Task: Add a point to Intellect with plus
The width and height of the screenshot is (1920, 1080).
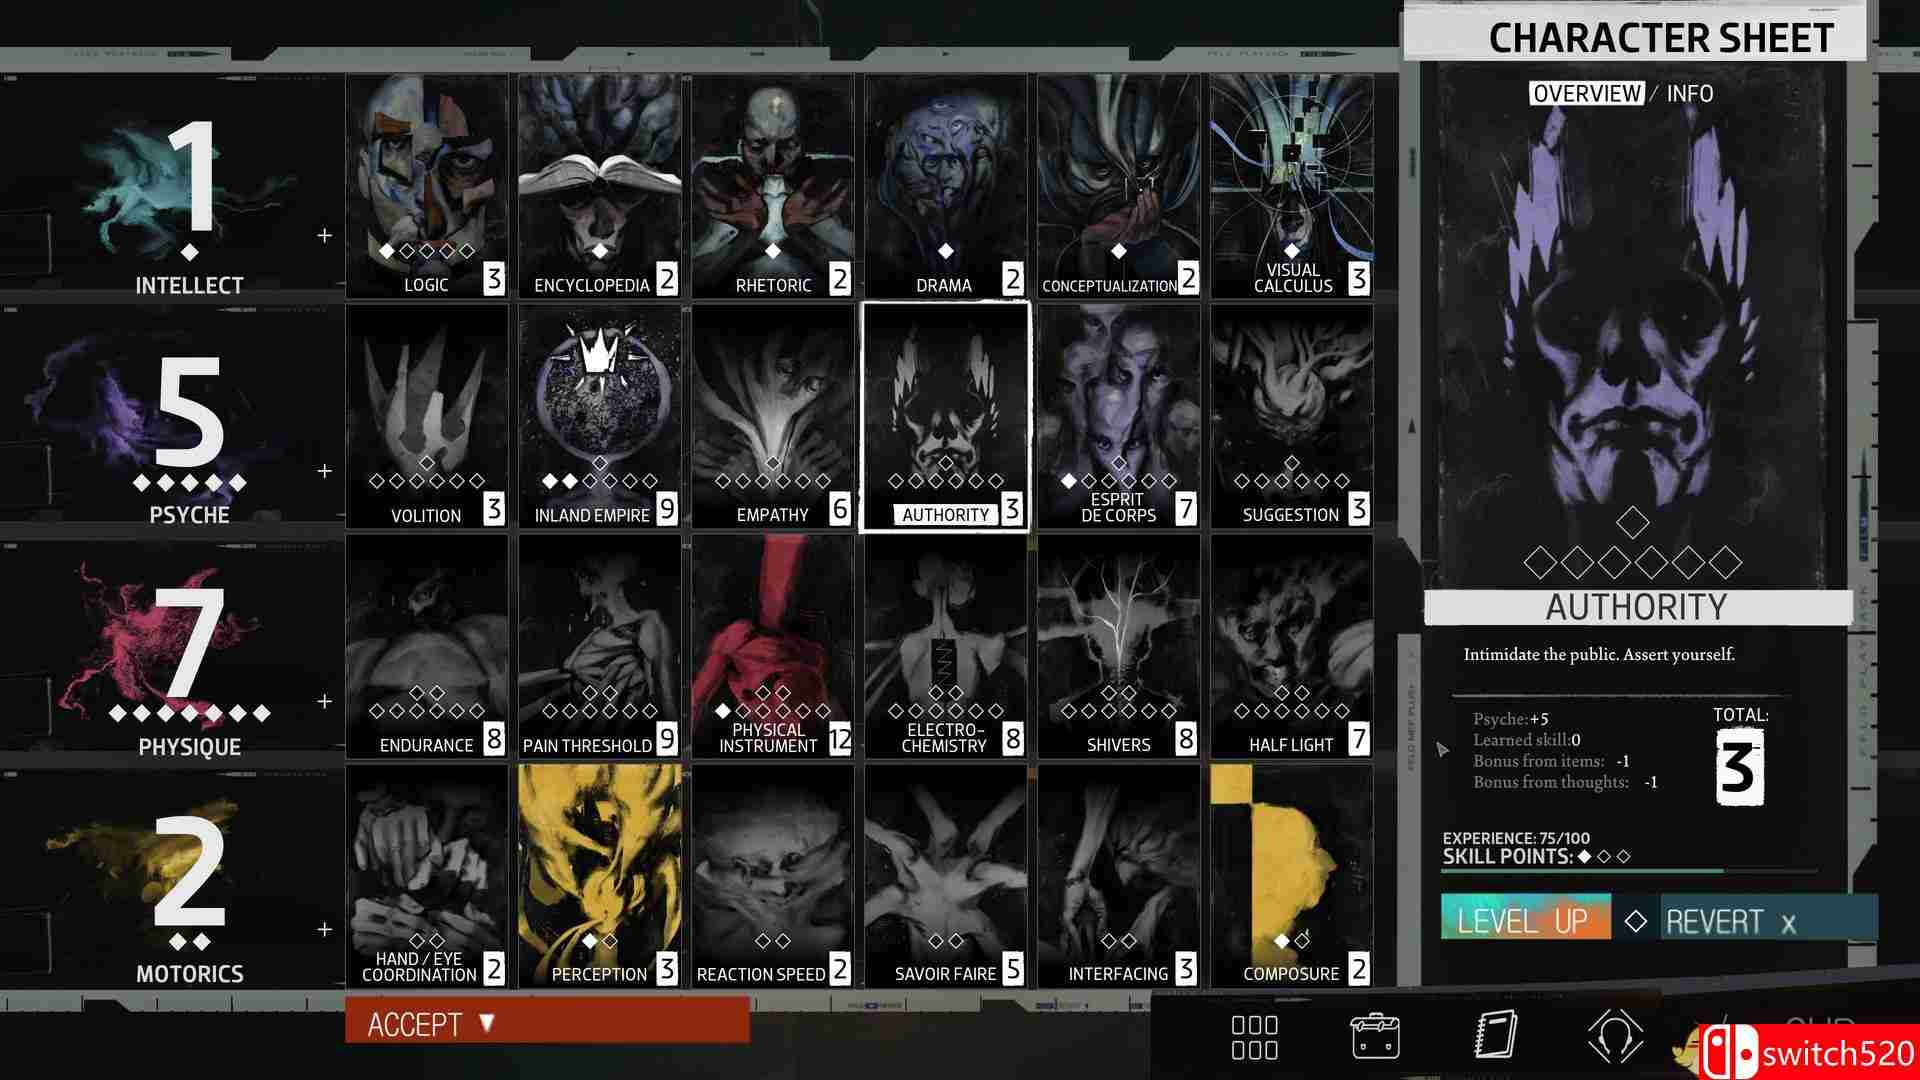Action: pyautogui.click(x=324, y=236)
